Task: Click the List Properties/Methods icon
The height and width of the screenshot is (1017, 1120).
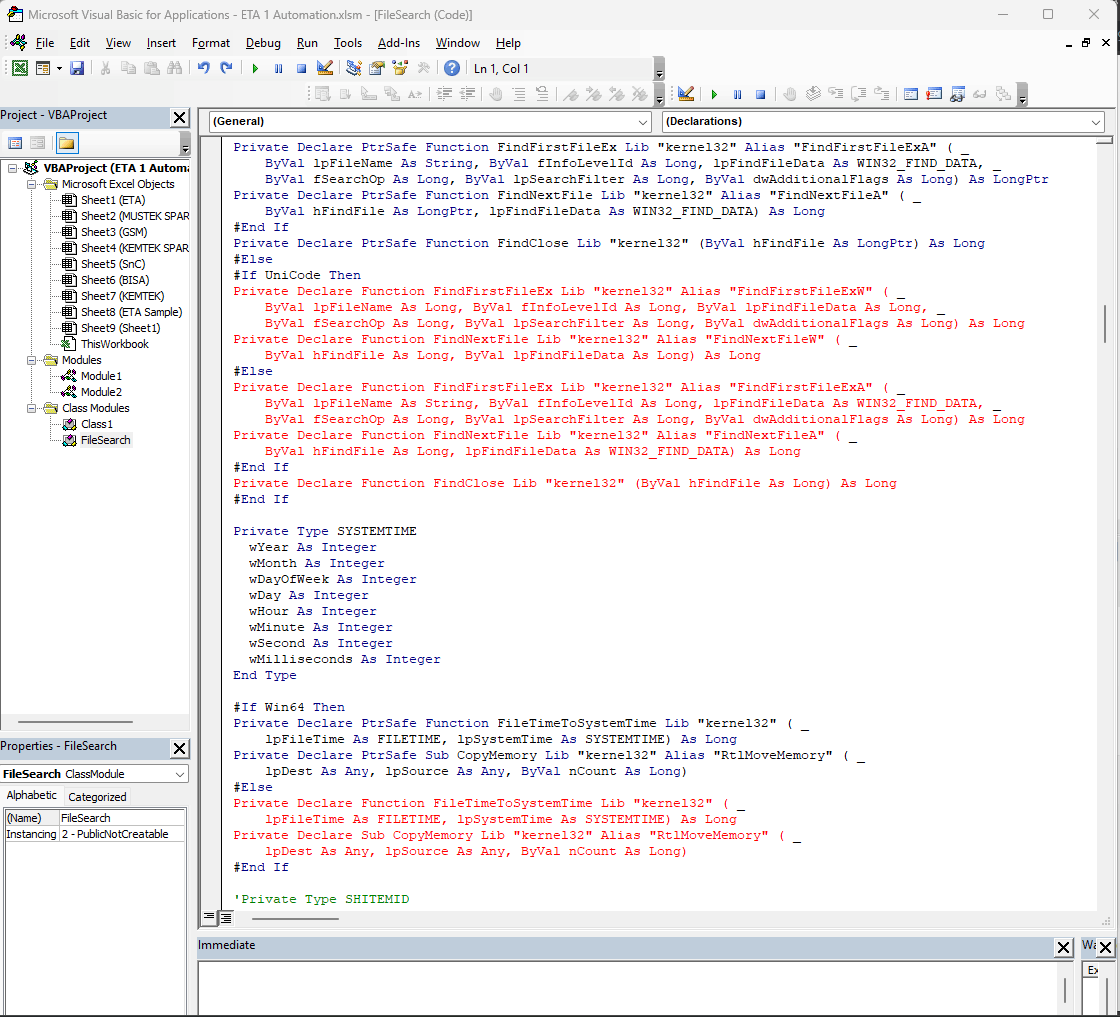Action: (322, 94)
